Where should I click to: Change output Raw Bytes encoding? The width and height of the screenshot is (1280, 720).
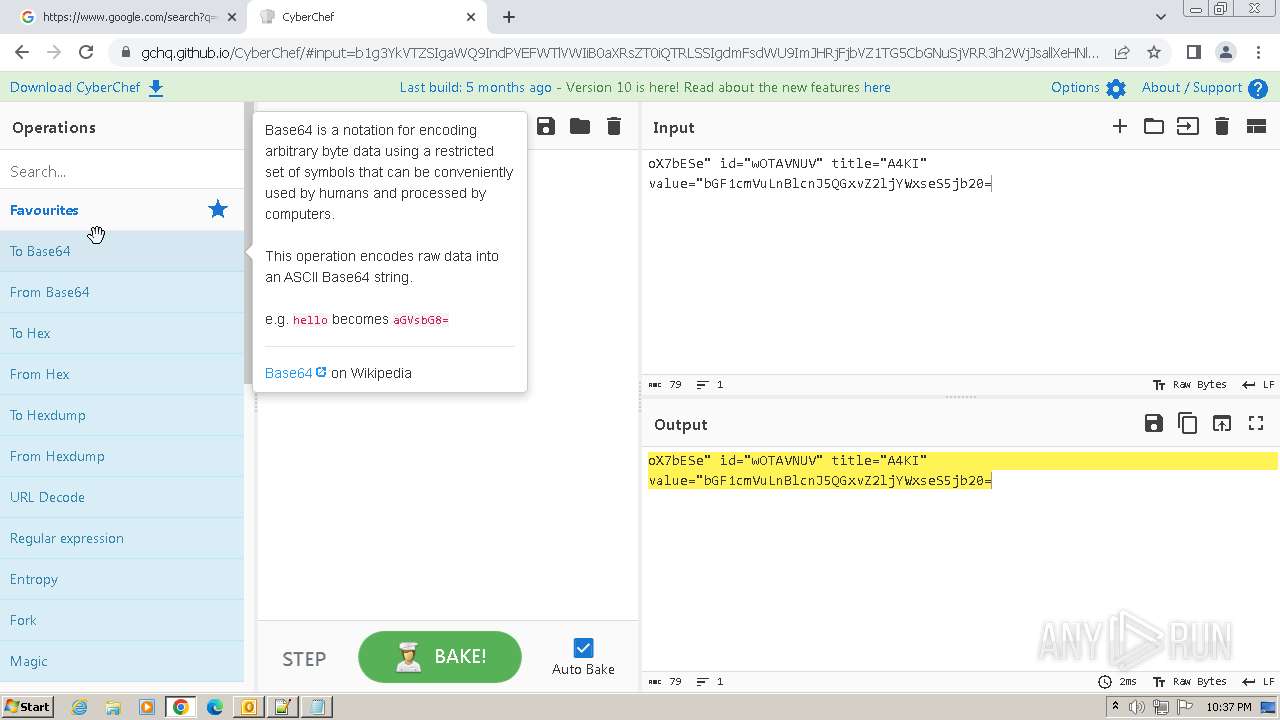click(1189, 681)
